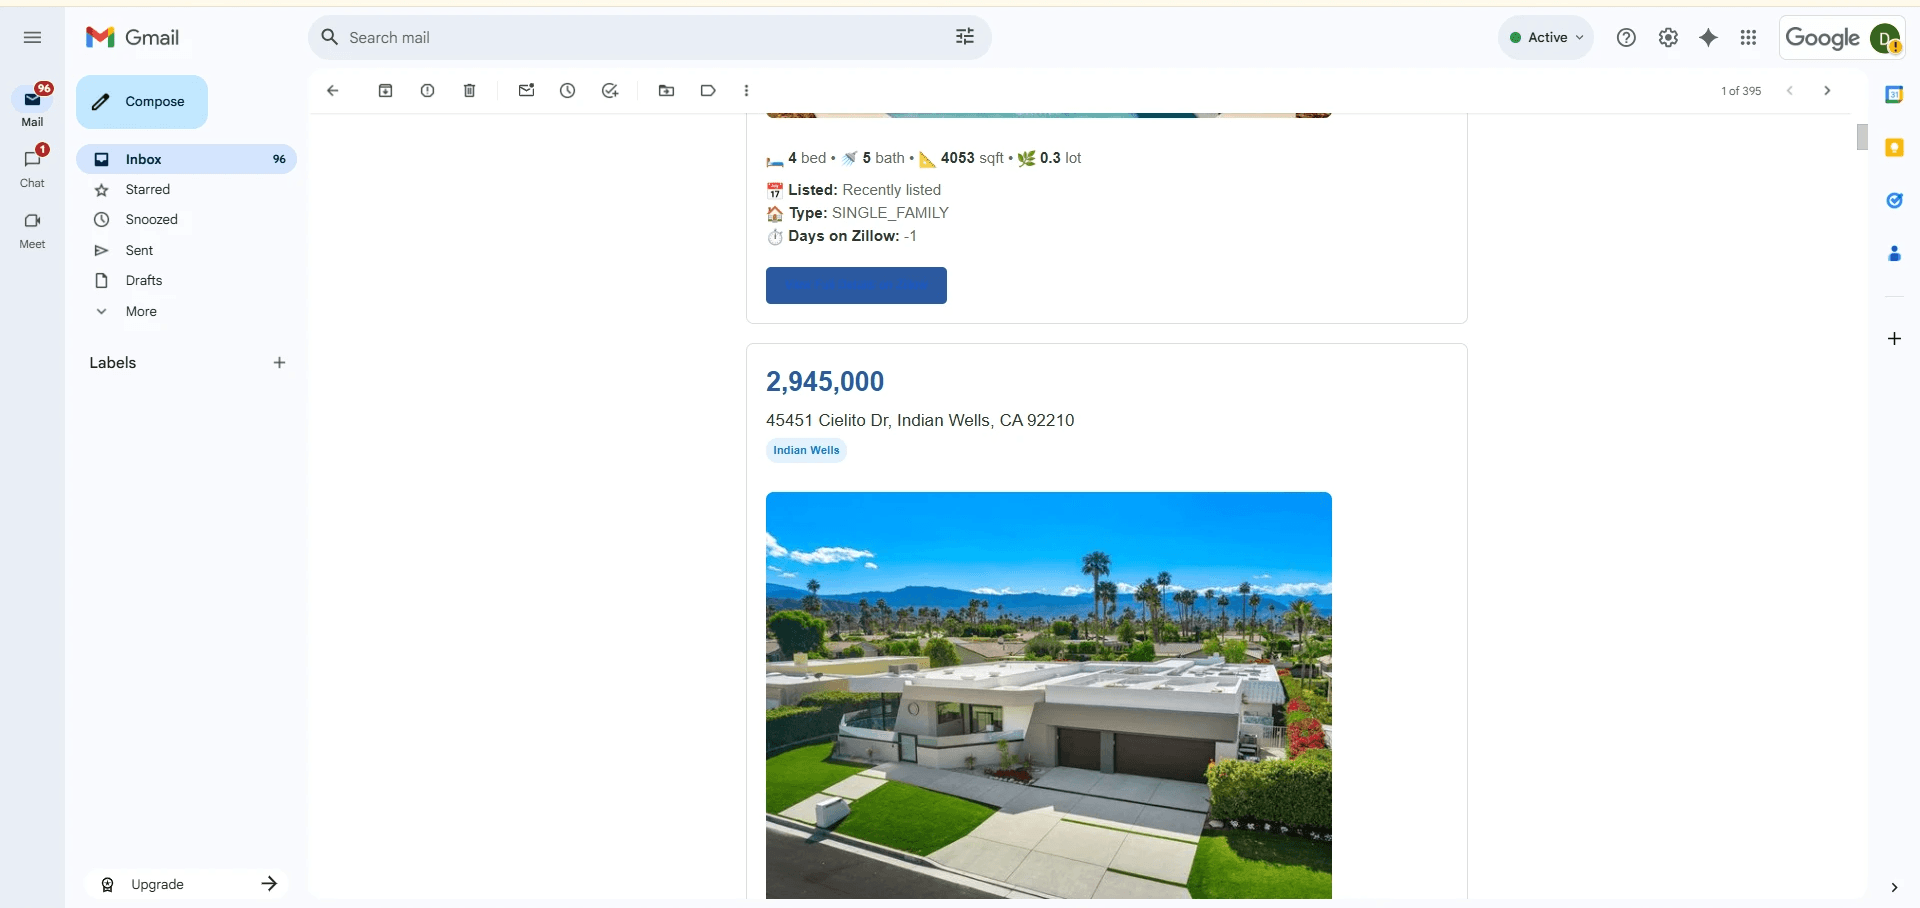Expand the More folders list
The image size is (1920, 908).
[141, 312]
